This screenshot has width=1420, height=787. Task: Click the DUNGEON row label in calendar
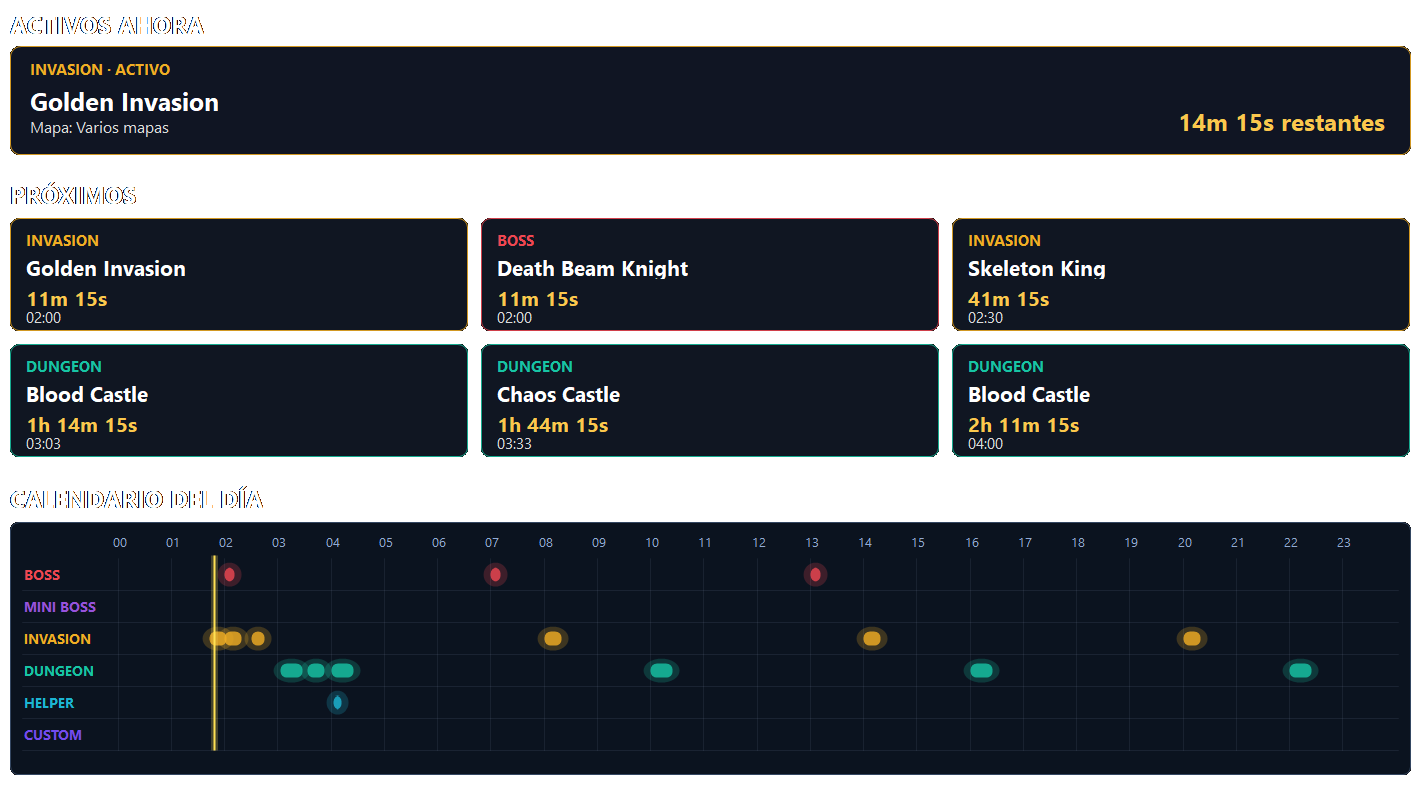pos(59,671)
